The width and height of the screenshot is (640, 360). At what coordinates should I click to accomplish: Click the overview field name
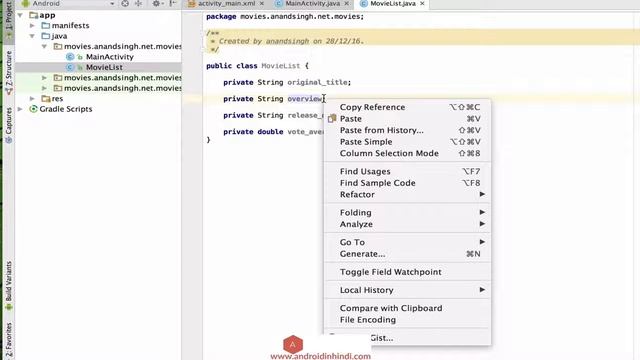(x=304, y=99)
